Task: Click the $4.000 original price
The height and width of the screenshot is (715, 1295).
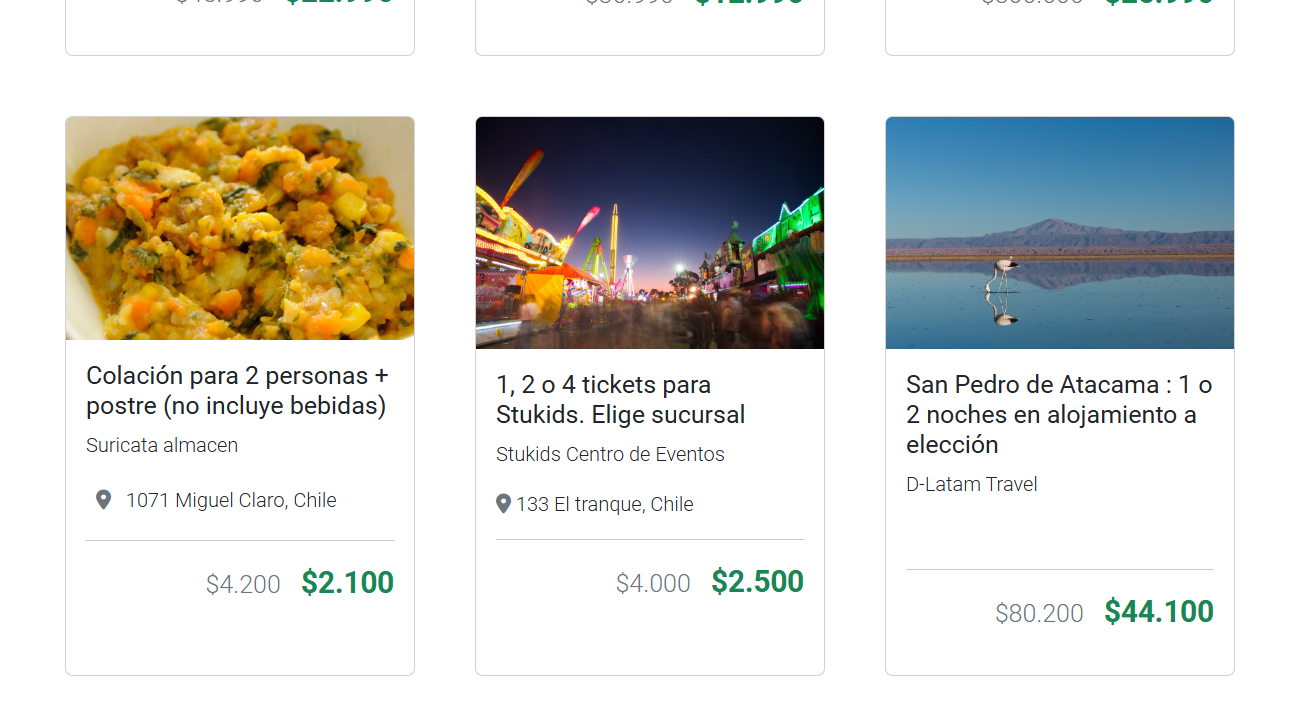Action: coord(653,584)
